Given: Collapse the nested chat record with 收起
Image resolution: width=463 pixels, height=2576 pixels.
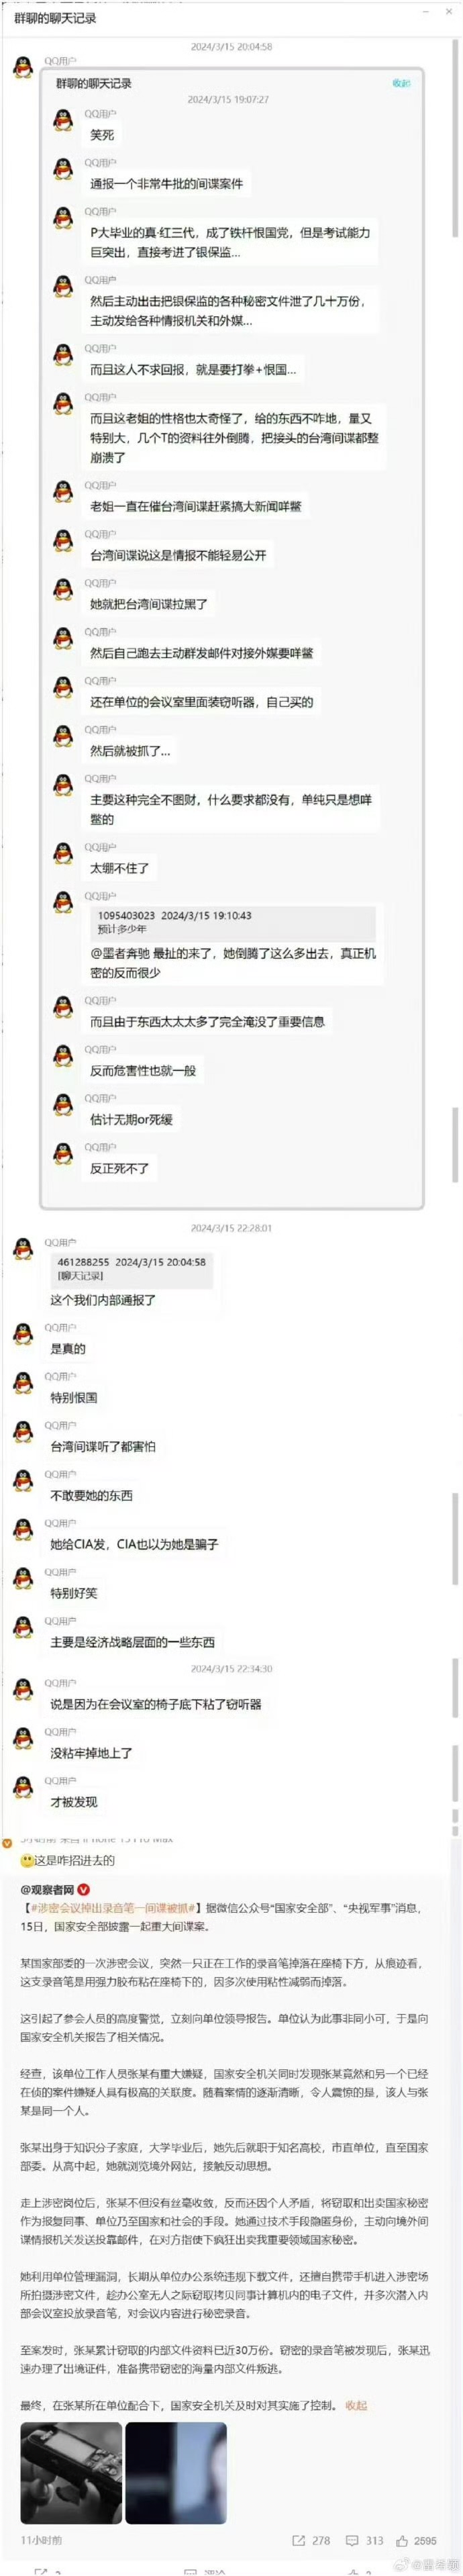Looking at the screenshot, I should pyautogui.click(x=401, y=83).
